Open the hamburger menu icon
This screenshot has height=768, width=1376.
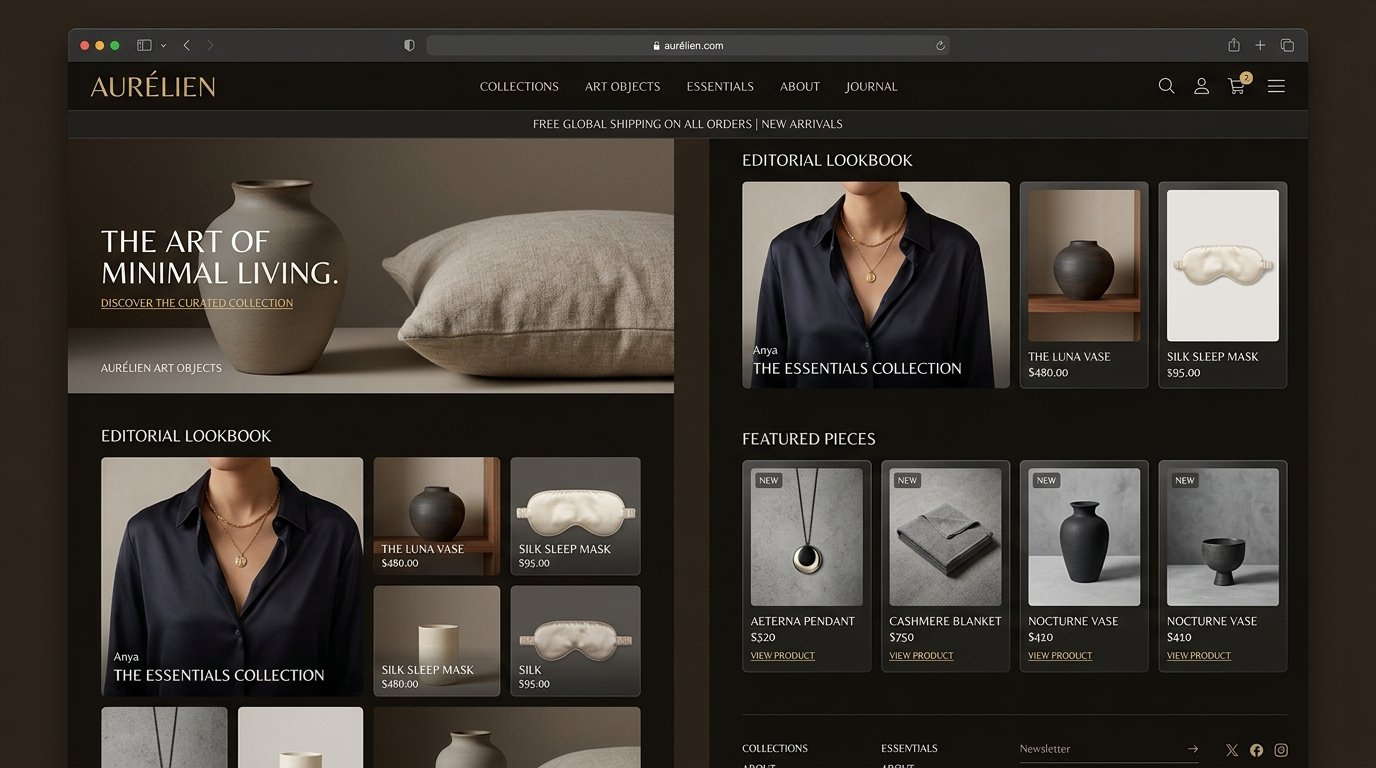(x=1276, y=86)
